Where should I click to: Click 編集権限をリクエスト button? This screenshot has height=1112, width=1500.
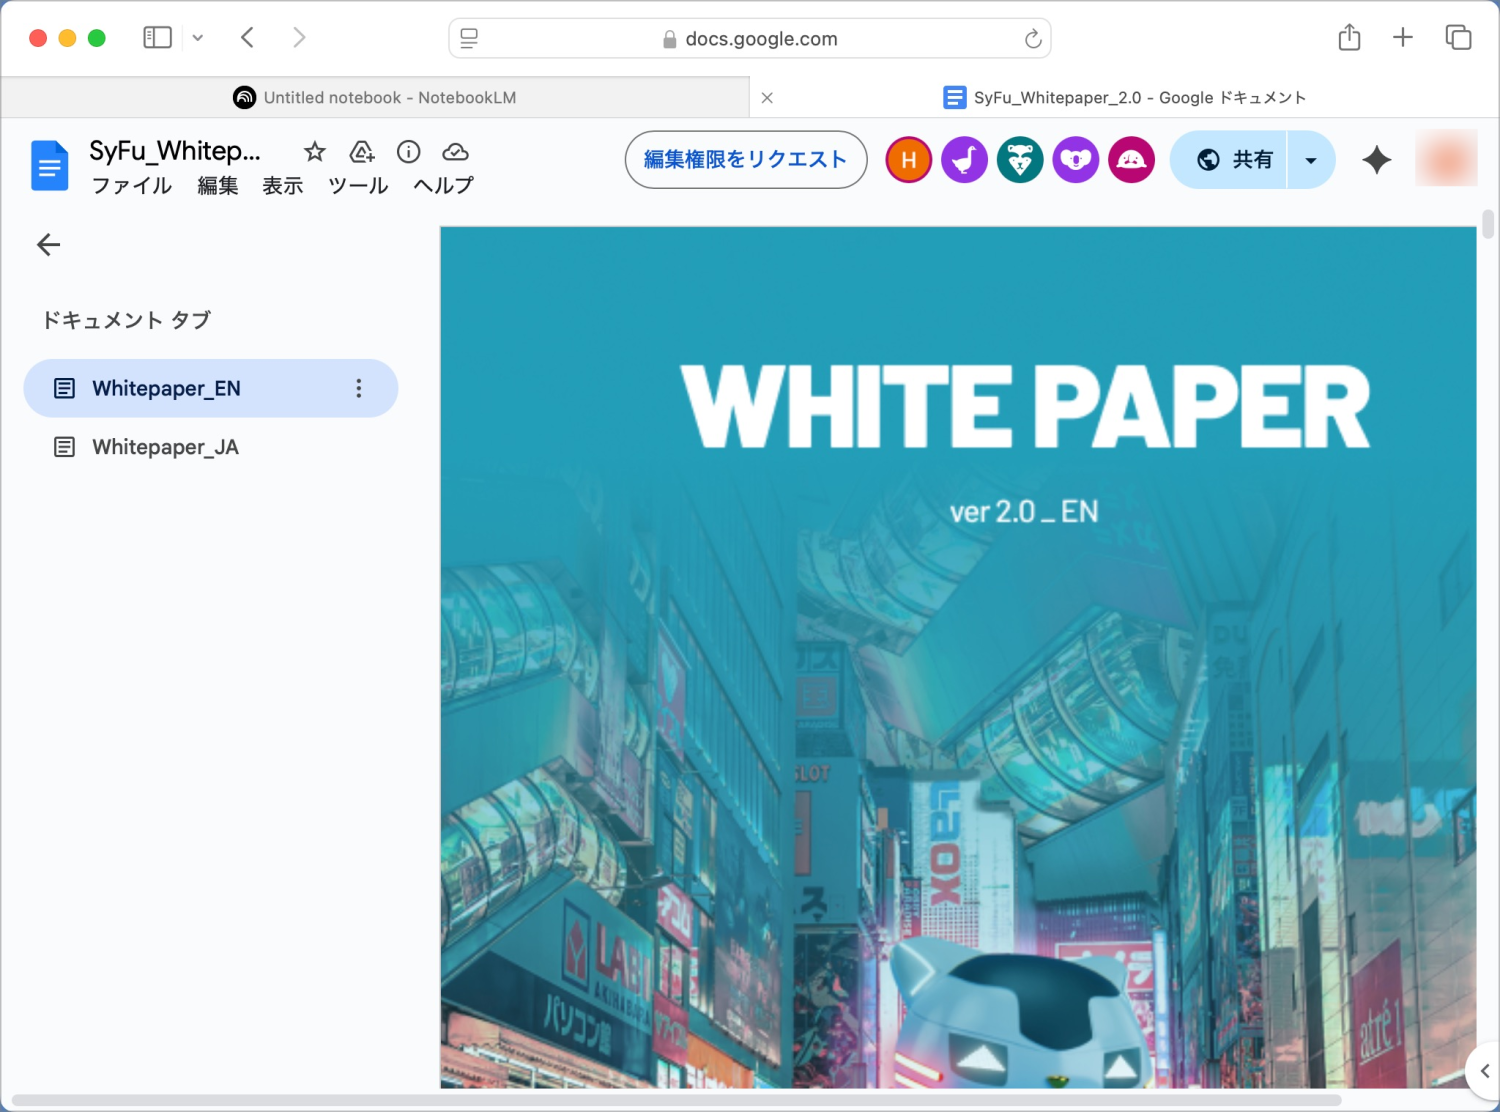click(x=745, y=160)
